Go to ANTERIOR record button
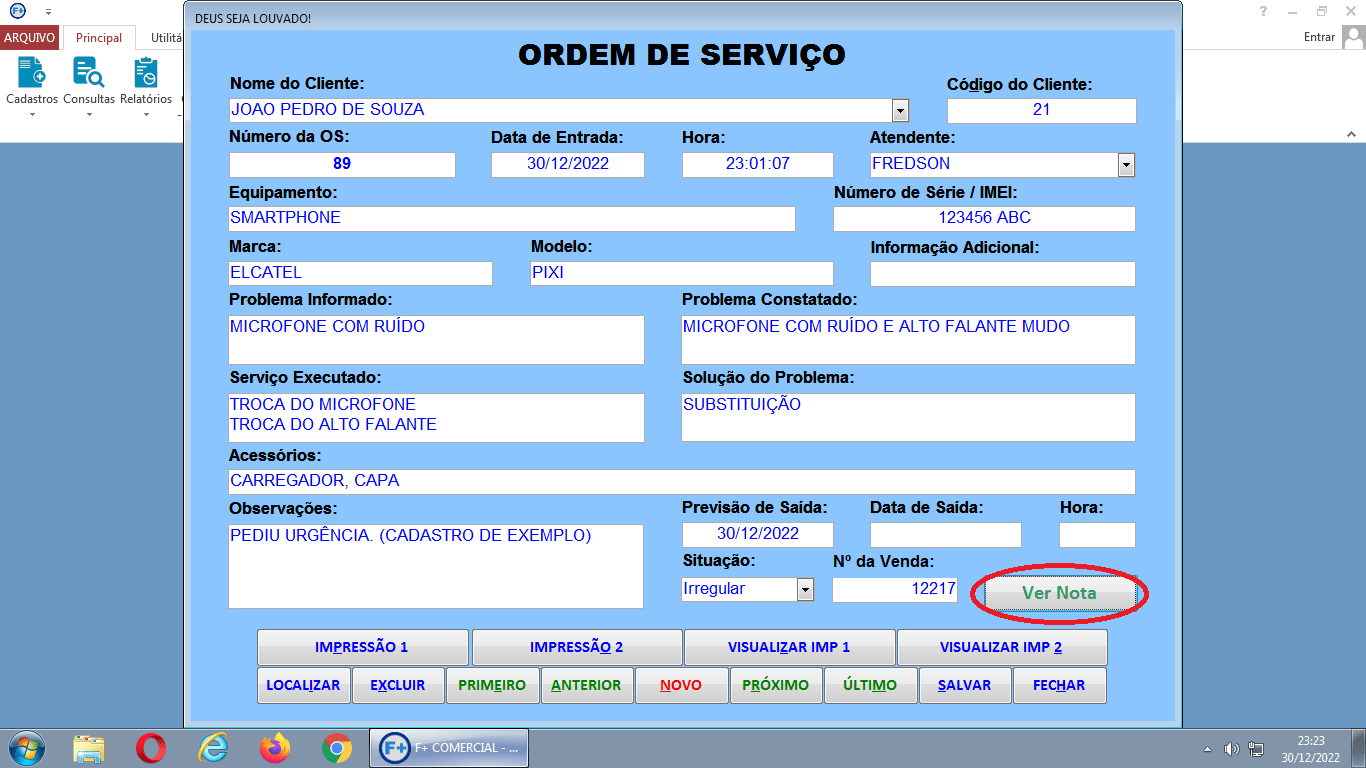Image resolution: width=1366 pixels, height=768 pixels. coord(587,685)
